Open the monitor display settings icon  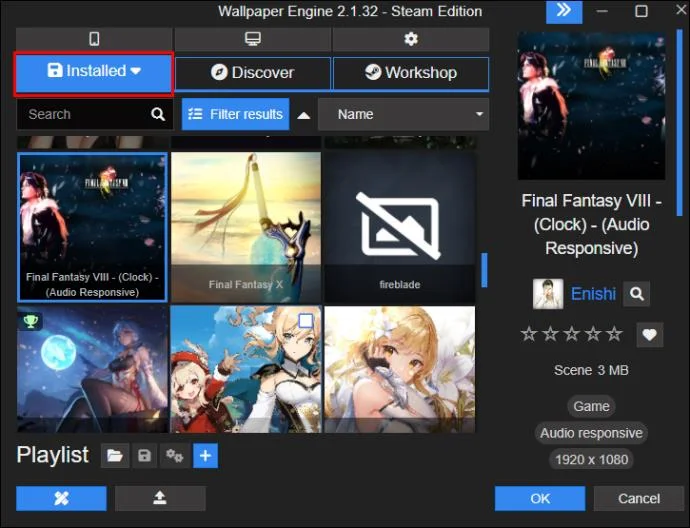(x=253, y=39)
